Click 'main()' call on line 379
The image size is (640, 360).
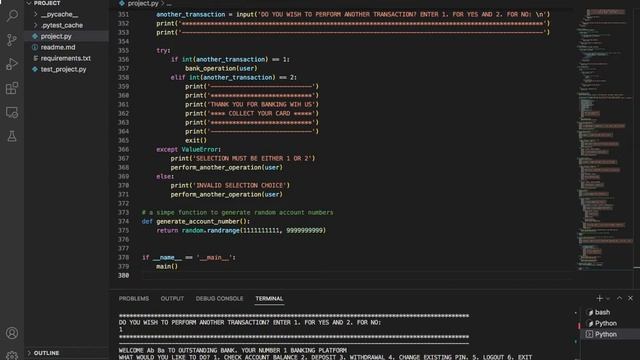(x=167, y=267)
